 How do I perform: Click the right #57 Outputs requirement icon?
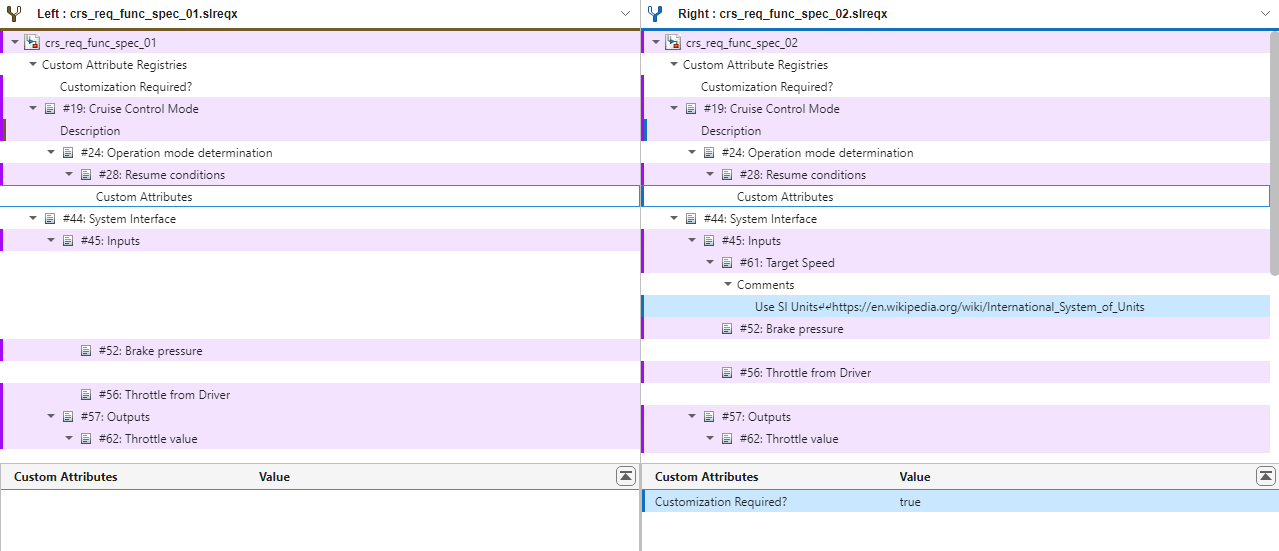click(709, 417)
